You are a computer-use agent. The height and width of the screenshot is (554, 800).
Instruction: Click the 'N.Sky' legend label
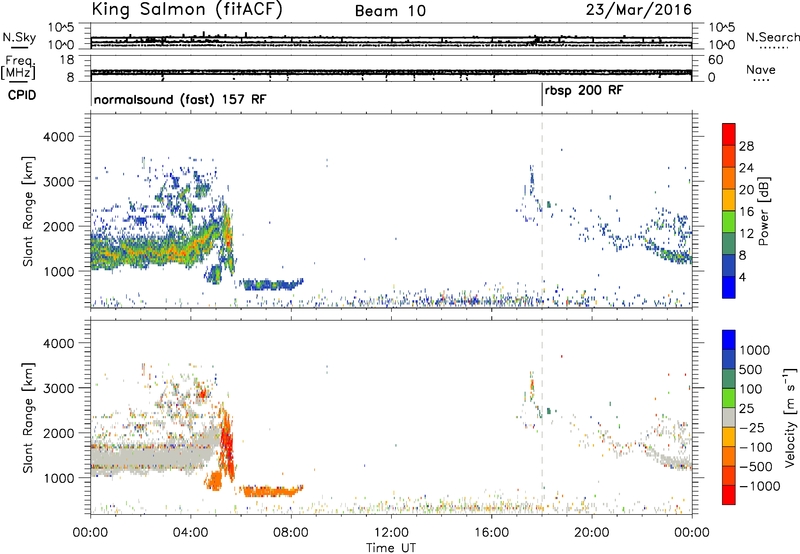coord(19,37)
